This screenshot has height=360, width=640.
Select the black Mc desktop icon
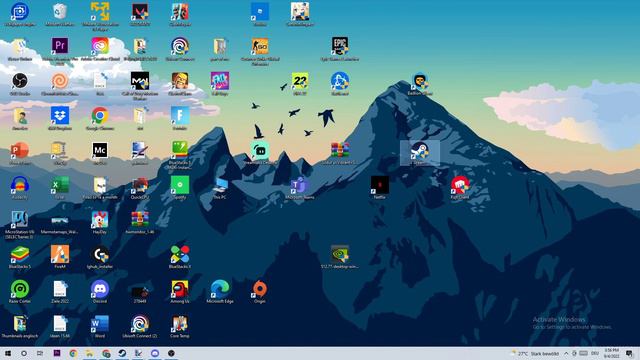[x=100, y=150]
